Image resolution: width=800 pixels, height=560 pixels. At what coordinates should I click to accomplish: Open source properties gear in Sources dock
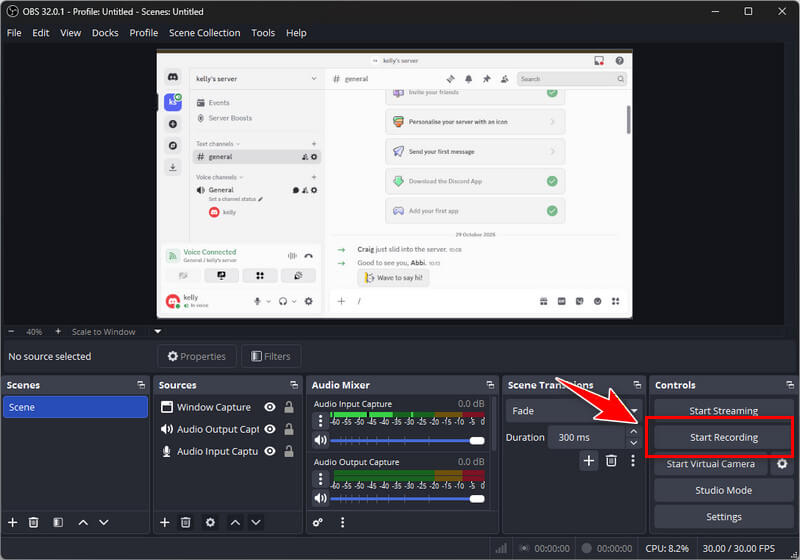point(210,522)
